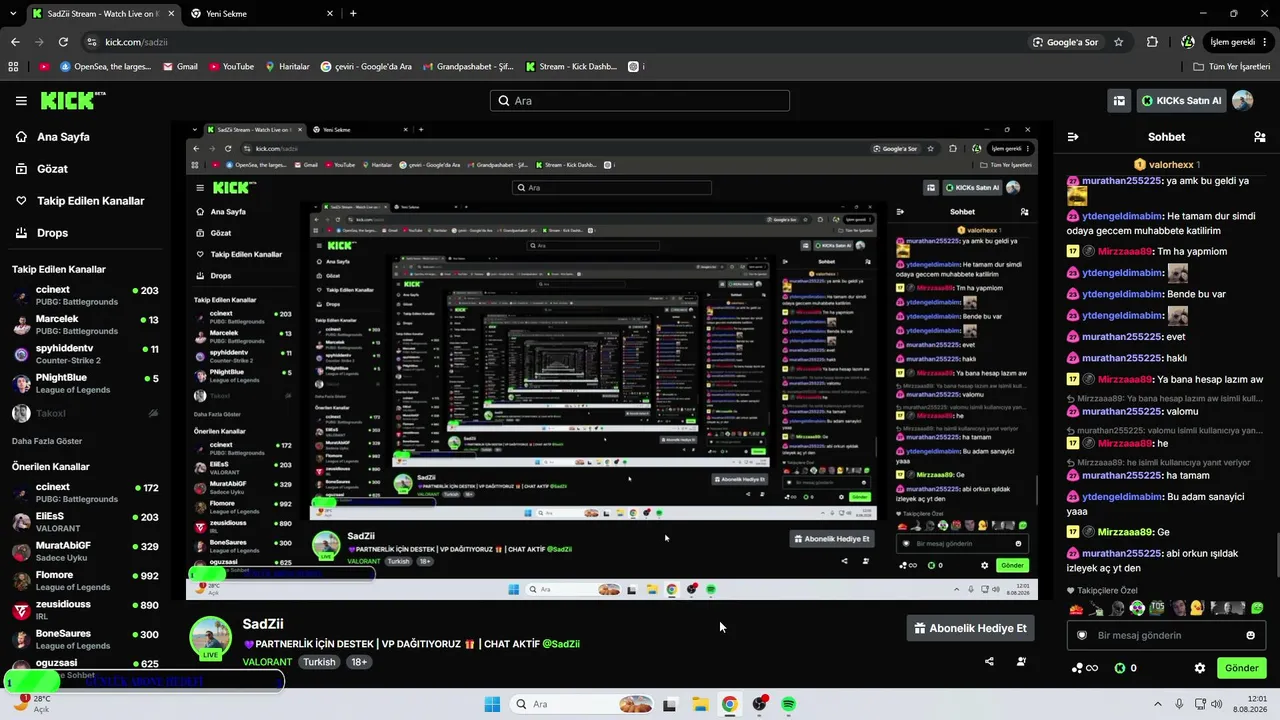This screenshot has height=720, width=1280.
Task: Expand the system tray hidden icons chevron
Action: 1158,704
